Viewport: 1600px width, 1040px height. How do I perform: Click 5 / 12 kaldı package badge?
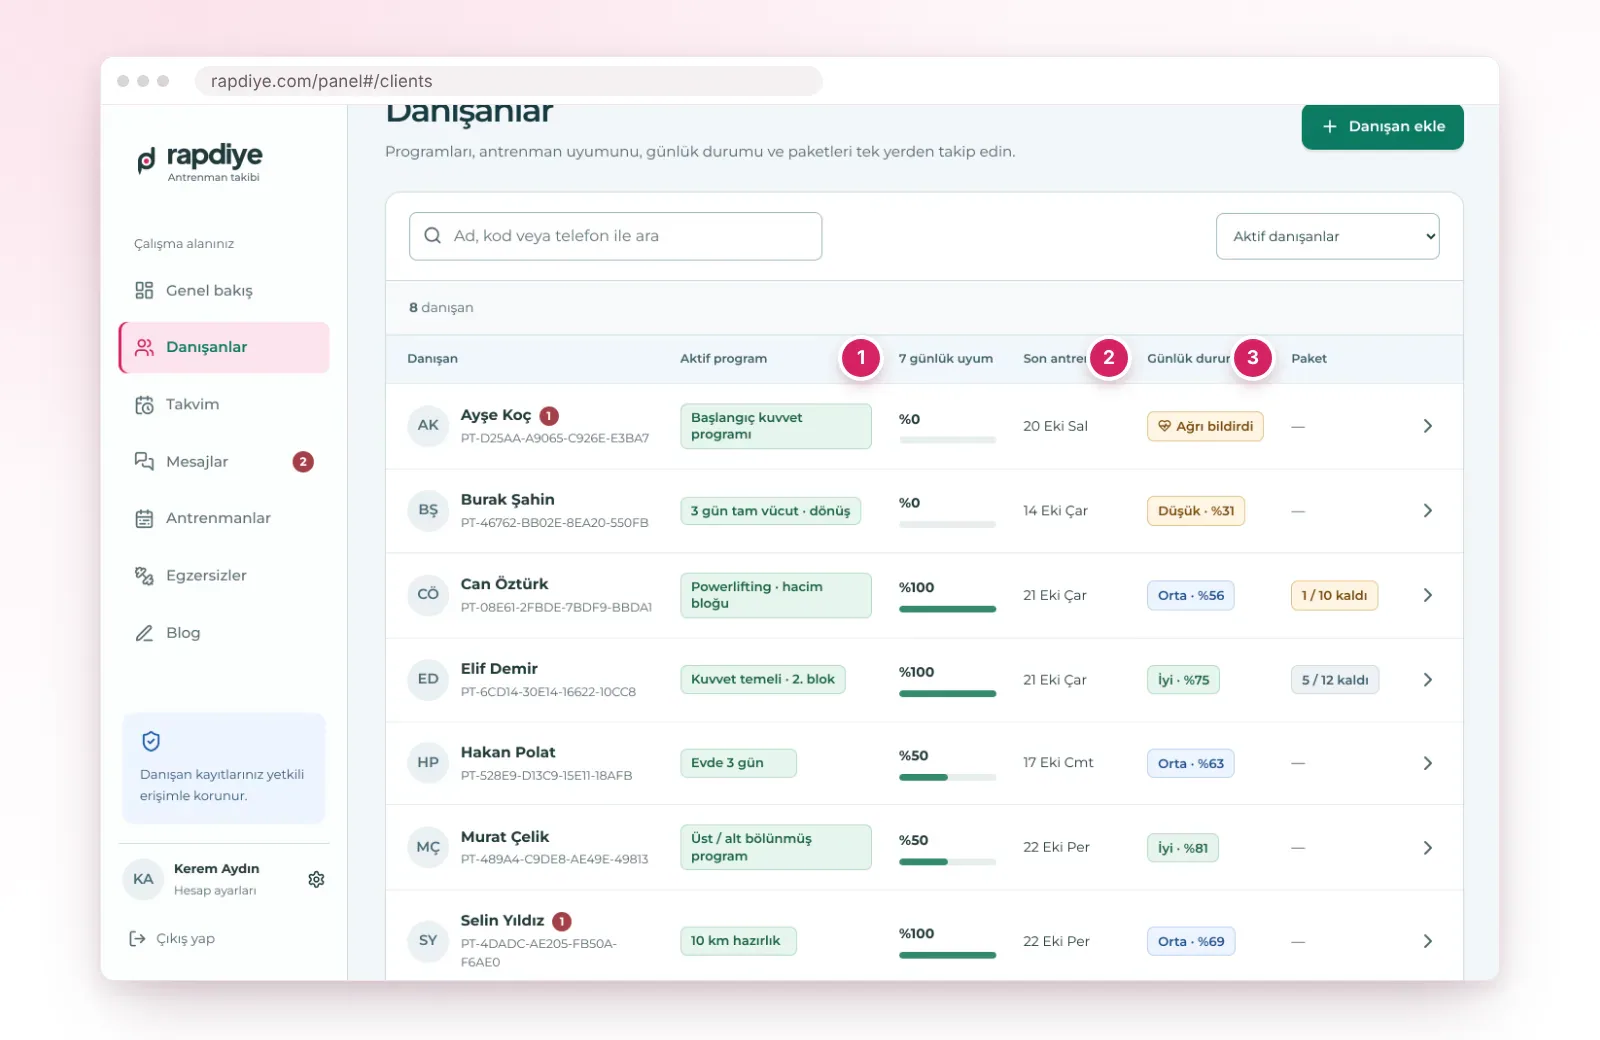[1334, 680]
